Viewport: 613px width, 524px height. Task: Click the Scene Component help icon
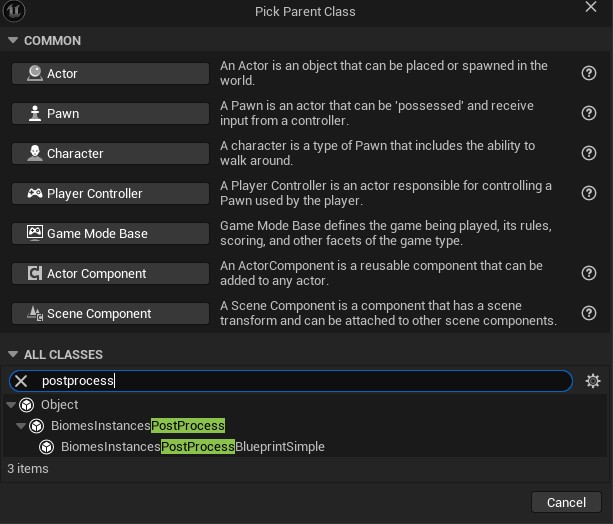(x=589, y=313)
